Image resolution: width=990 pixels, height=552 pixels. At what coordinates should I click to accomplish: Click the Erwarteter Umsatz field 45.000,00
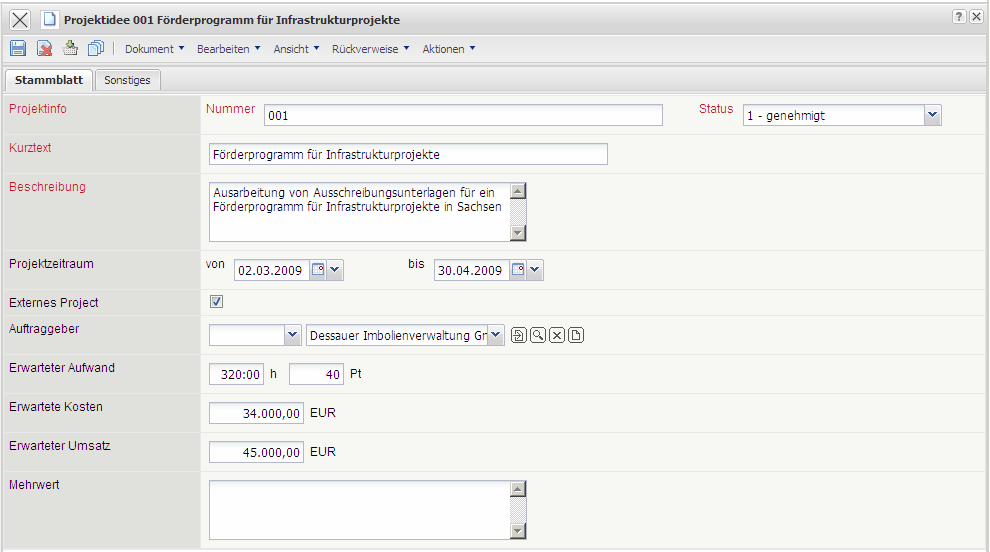pyautogui.click(x=256, y=452)
